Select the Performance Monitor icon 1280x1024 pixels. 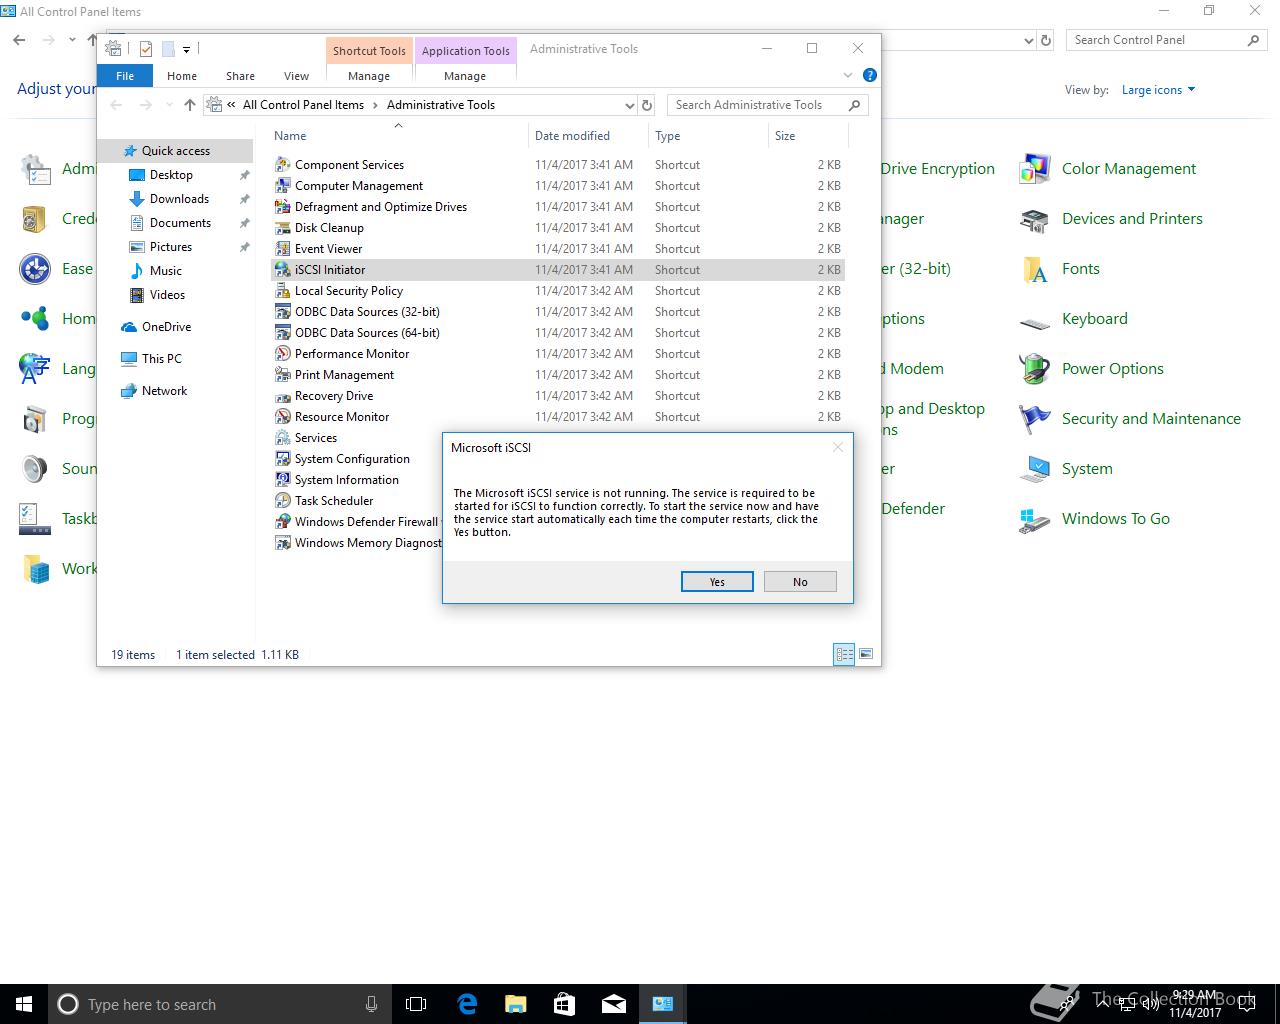(283, 354)
